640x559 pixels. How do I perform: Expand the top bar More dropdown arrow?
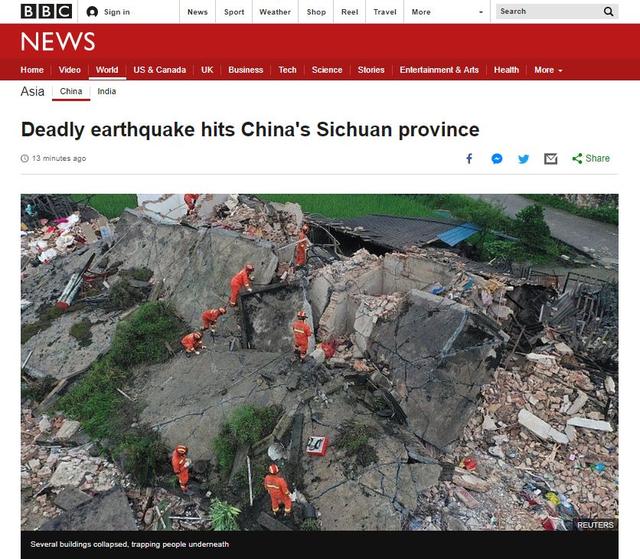[x=481, y=12]
